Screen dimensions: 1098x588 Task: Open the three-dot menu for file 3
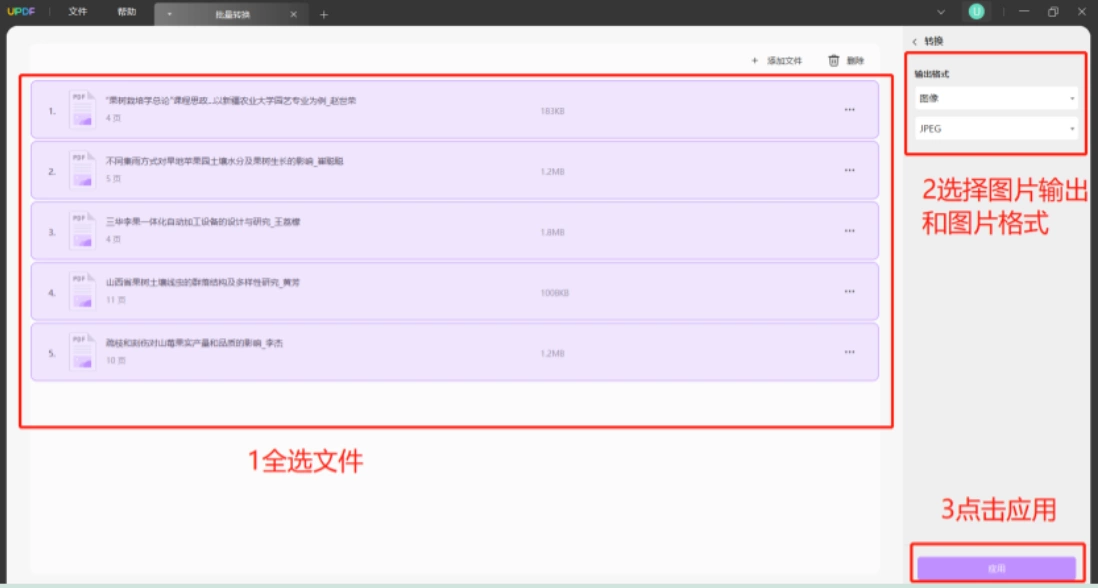point(849,231)
